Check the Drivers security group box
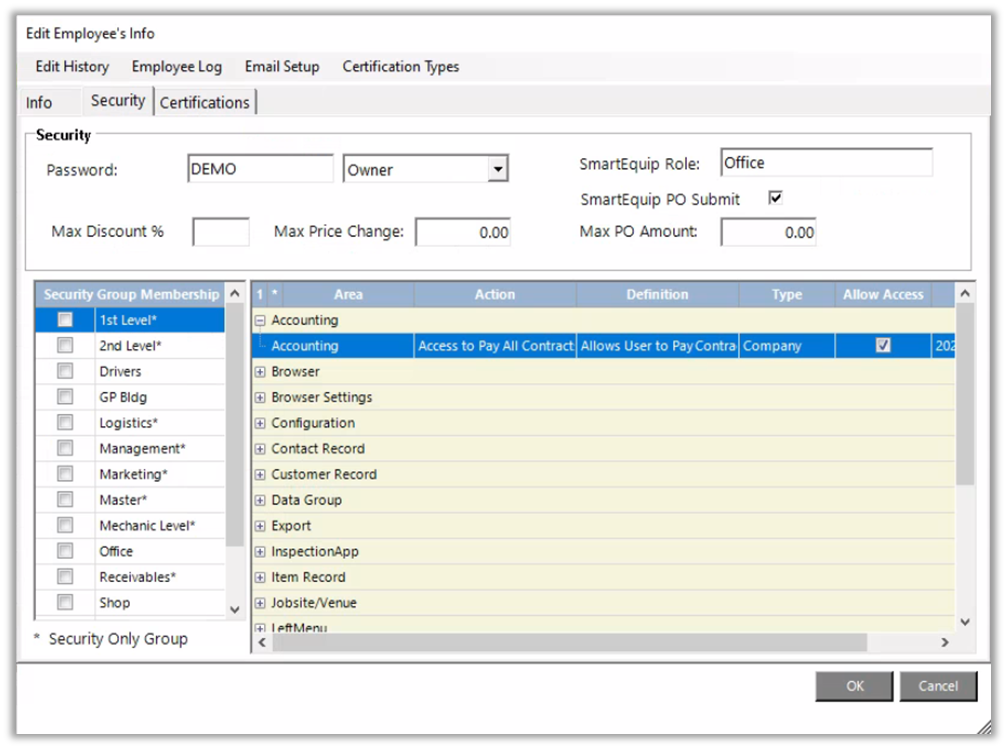 pyautogui.click(x=65, y=372)
